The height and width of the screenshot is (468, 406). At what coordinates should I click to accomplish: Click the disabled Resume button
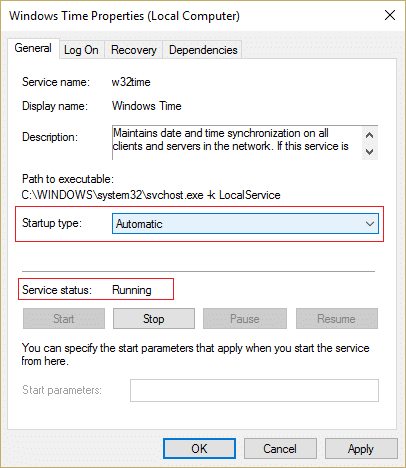[x=337, y=319]
